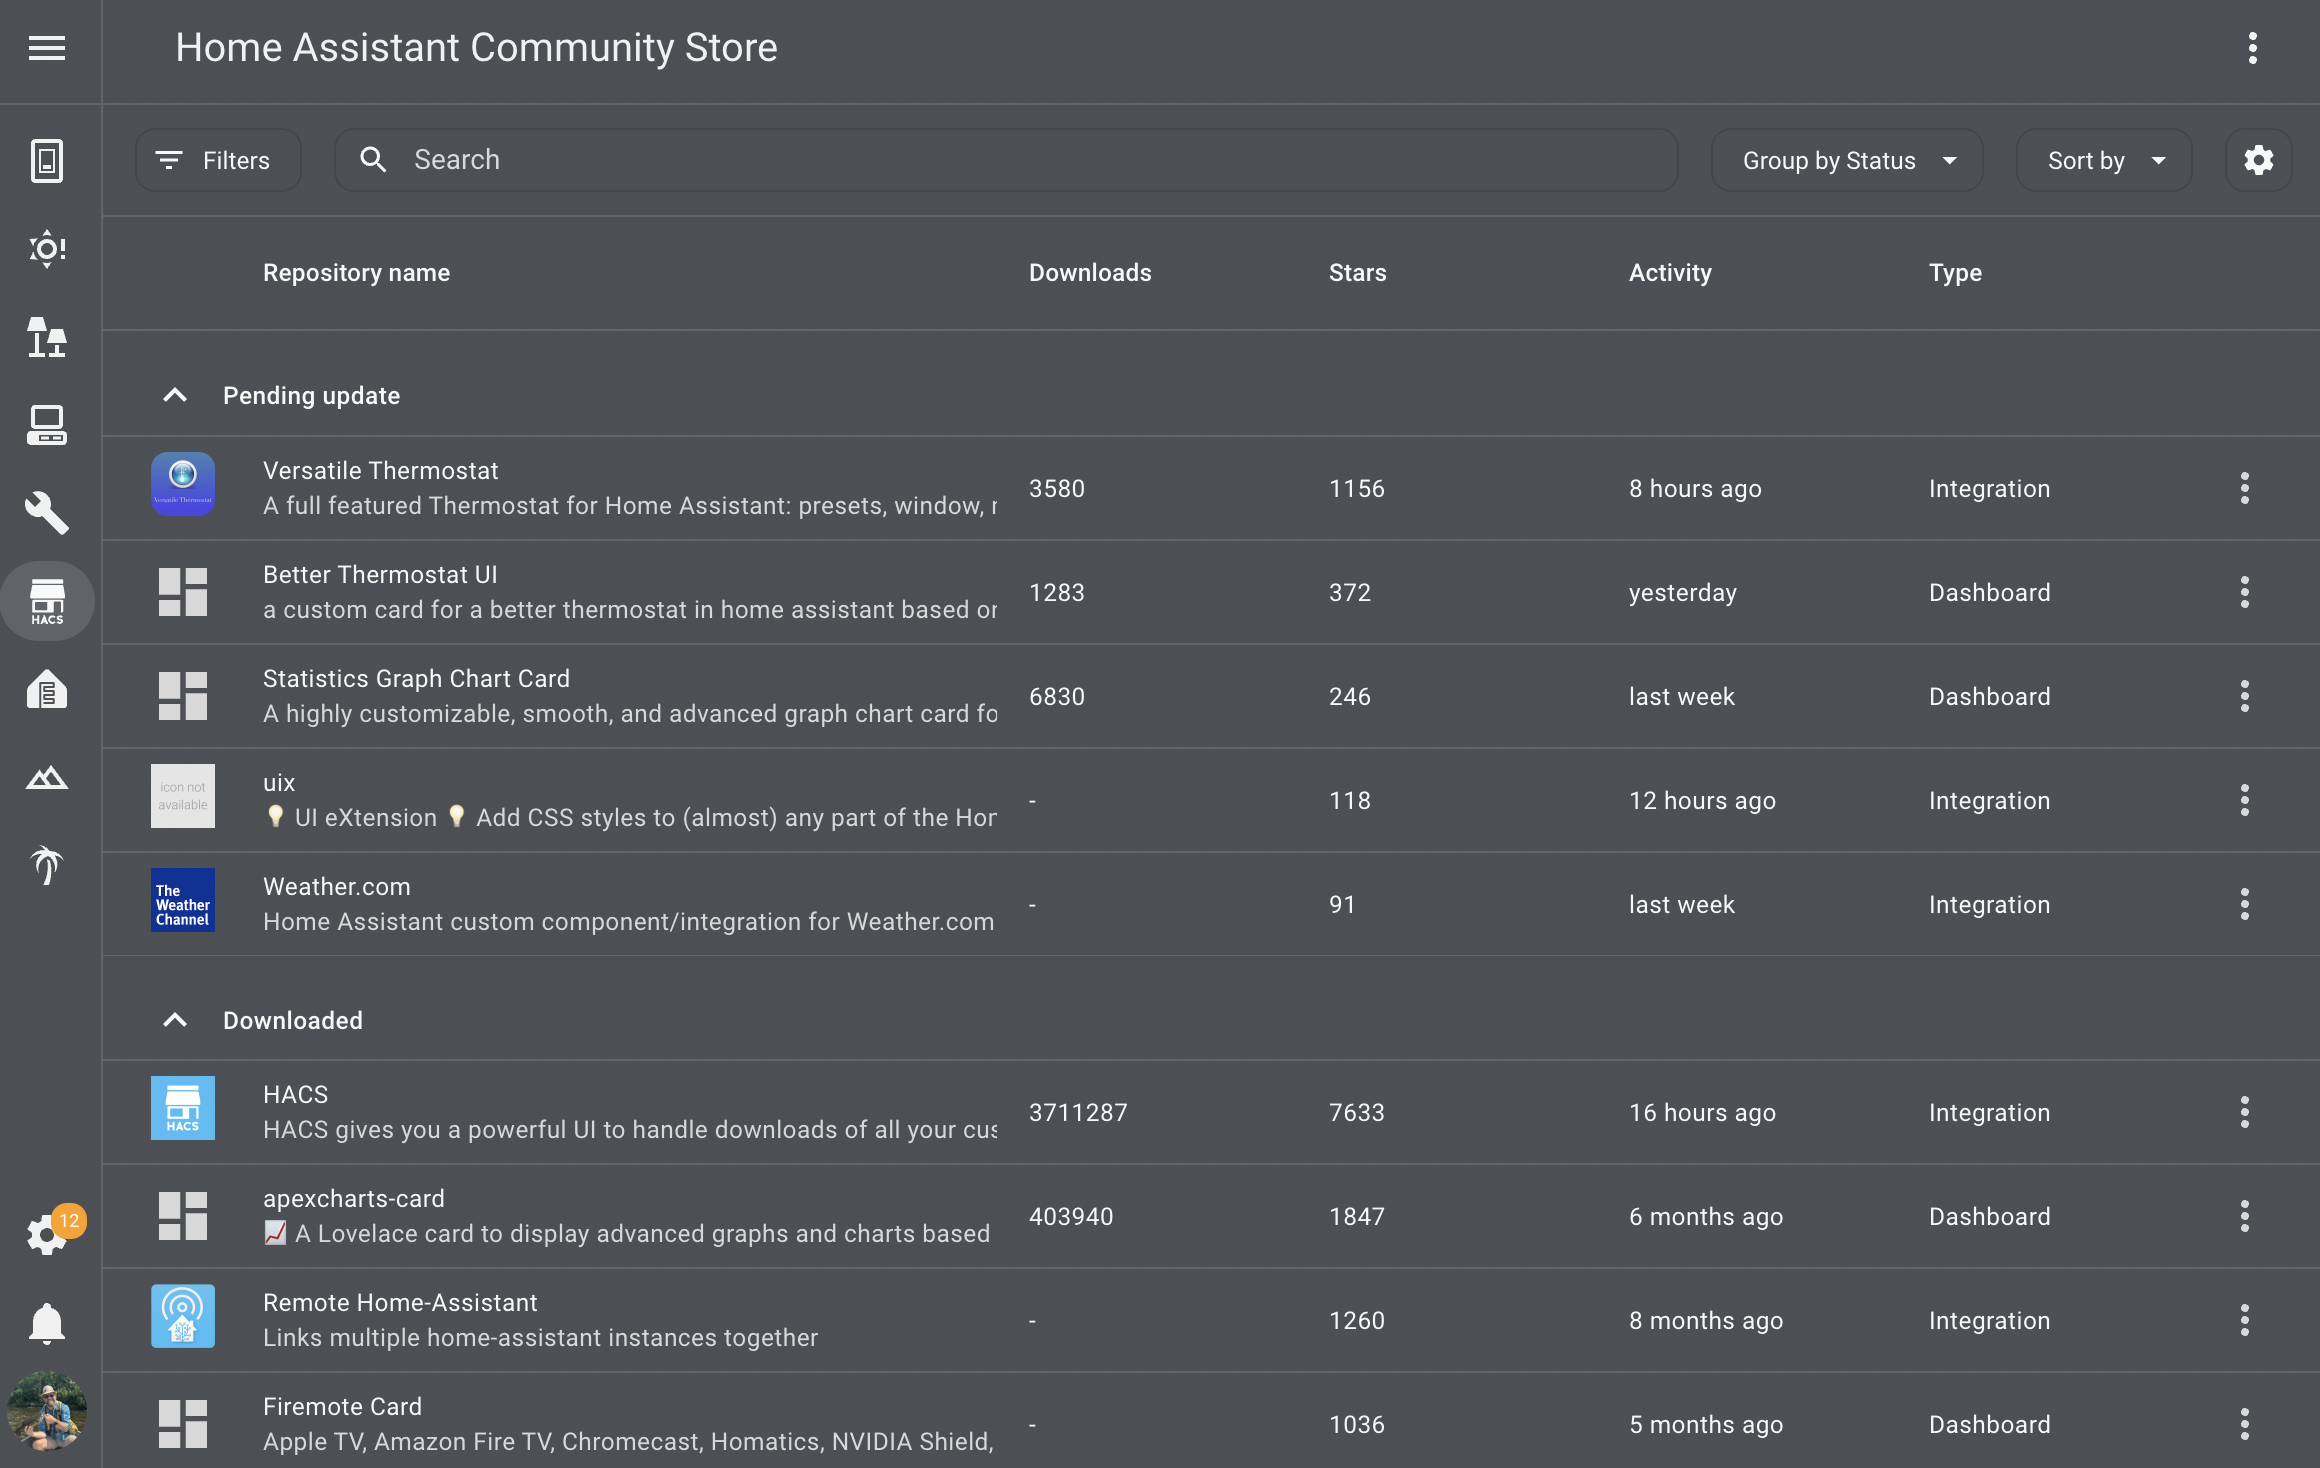Viewport: 2320px width, 1468px height.
Task: Open the house document sidebar panel
Action: coord(47,689)
